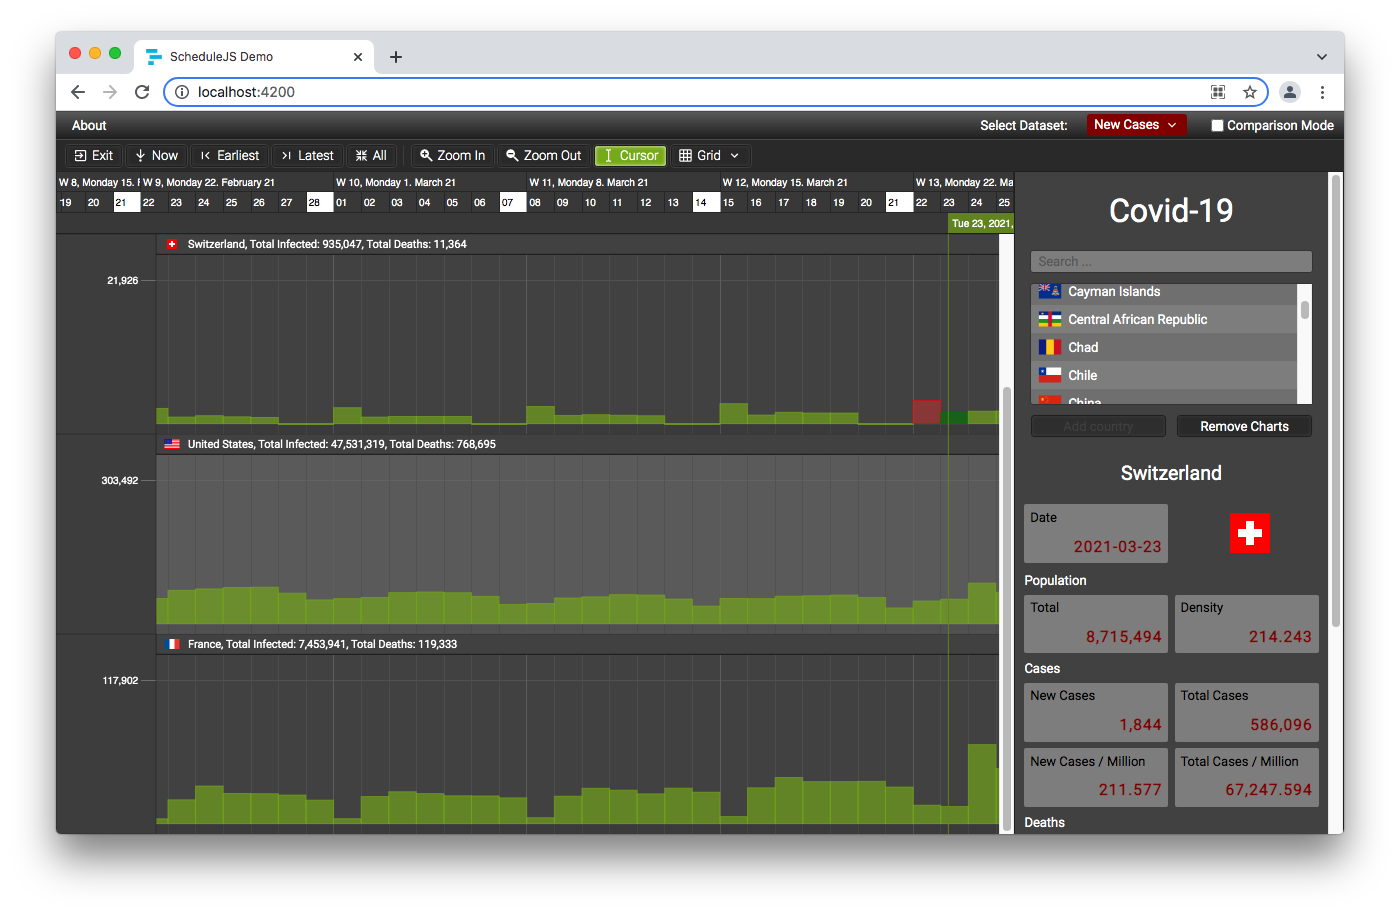This screenshot has width=1400, height=914.
Task: Bookmark this page with star icon
Action: pyautogui.click(x=1250, y=92)
